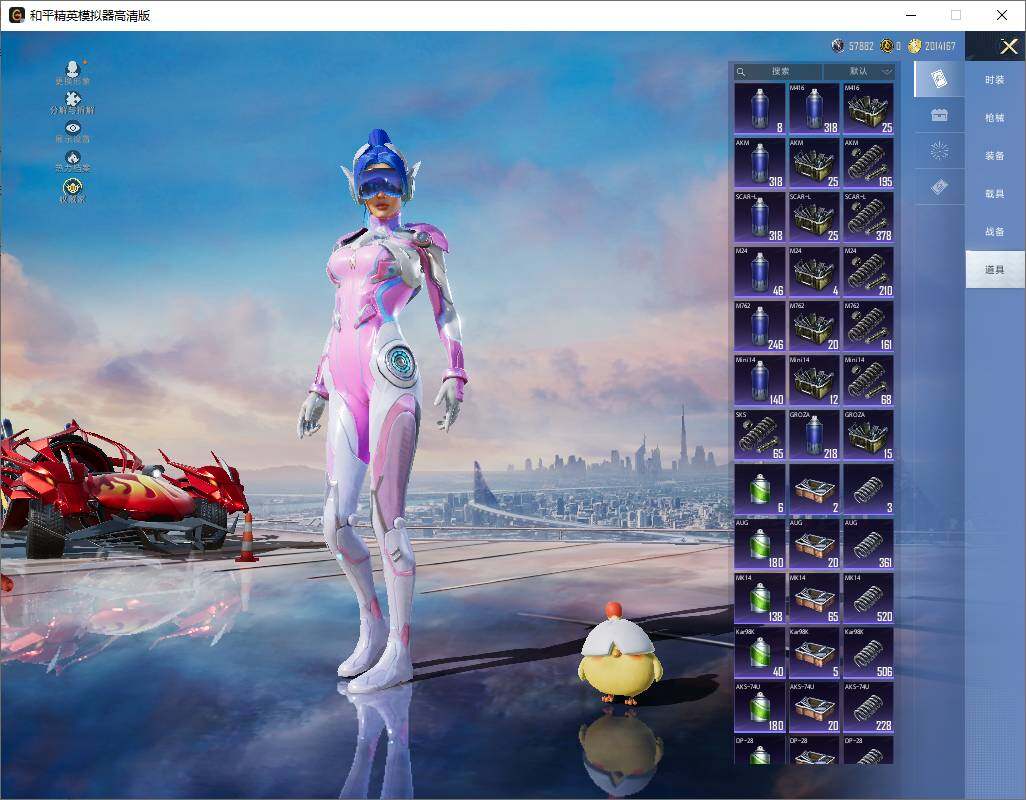Select the fireworks sub-category icon
The image size is (1026, 800).
tap(939, 151)
